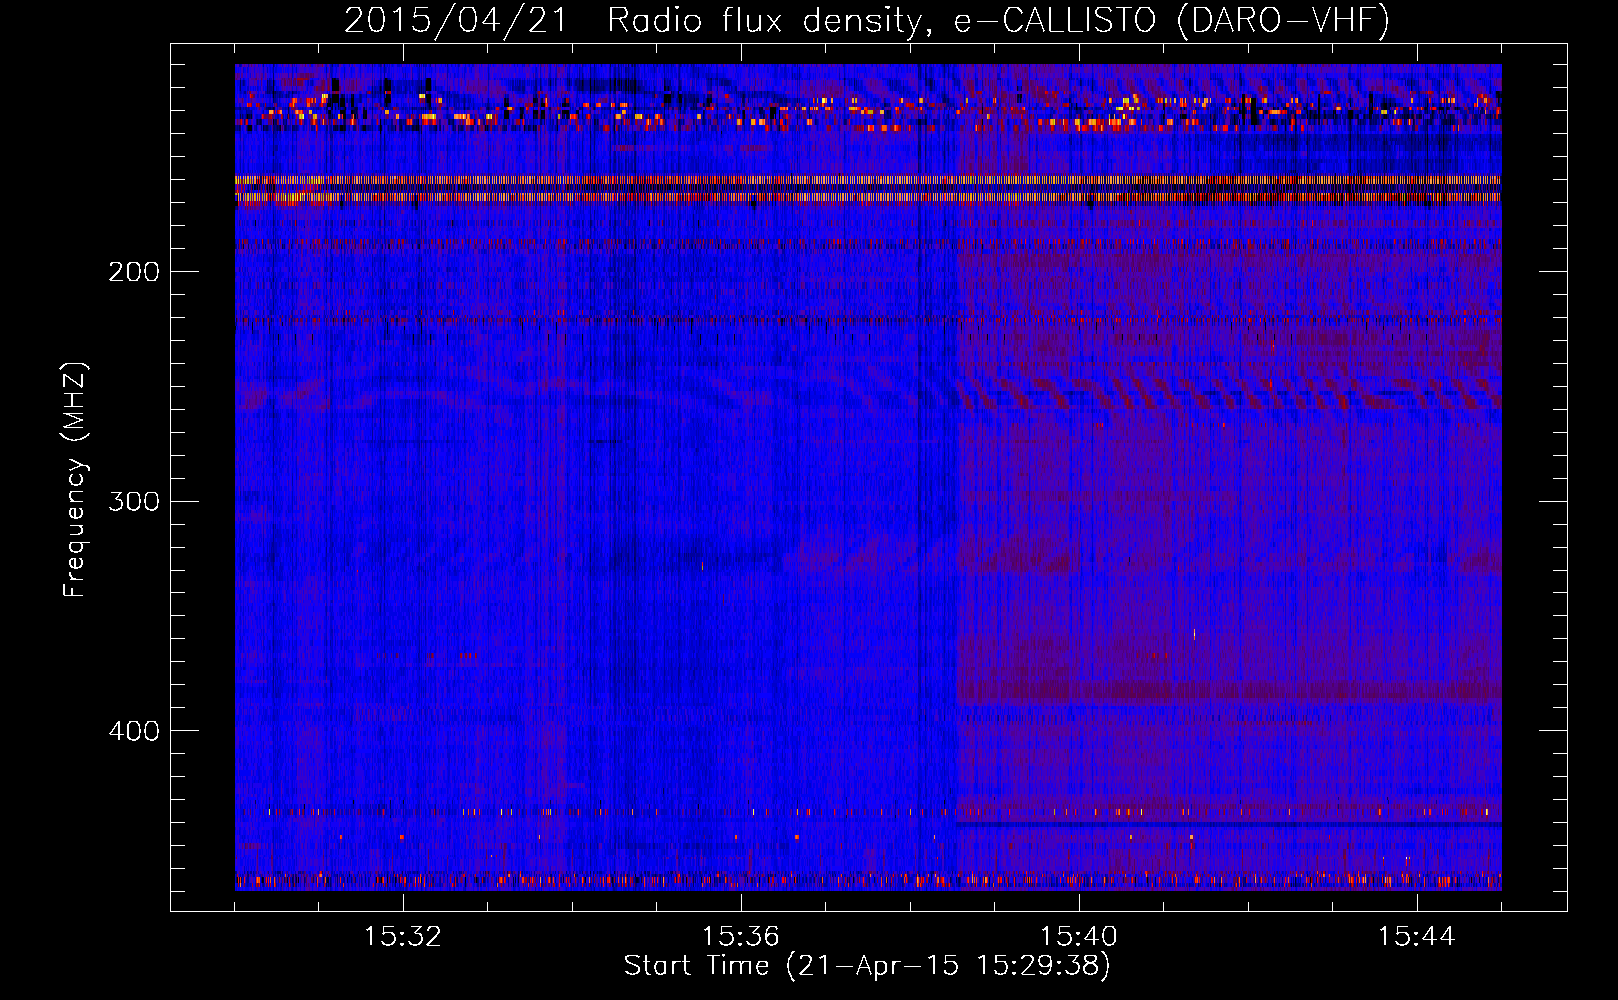The height and width of the screenshot is (1000, 1618).
Task: Select the 400 frequency axis label
Action: coord(134,730)
